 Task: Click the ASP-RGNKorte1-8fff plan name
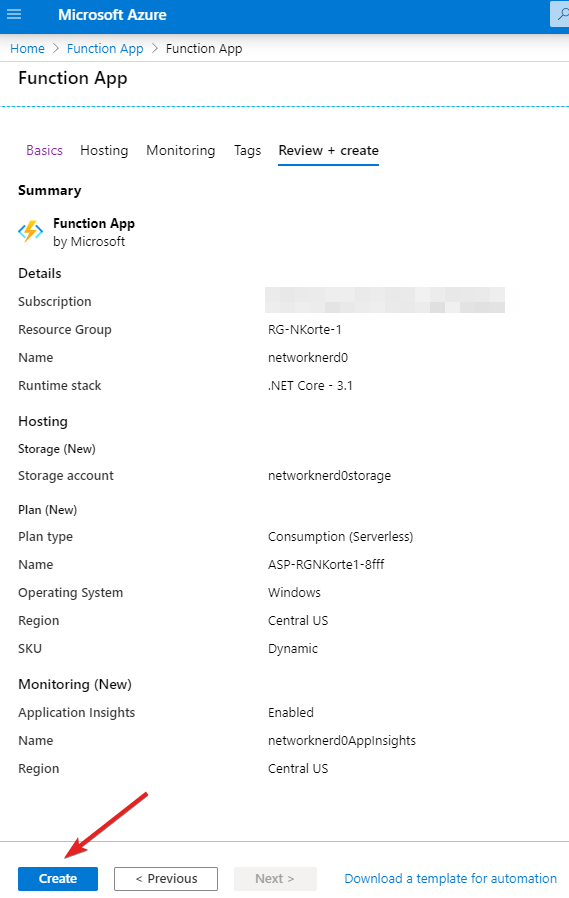(326, 564)
